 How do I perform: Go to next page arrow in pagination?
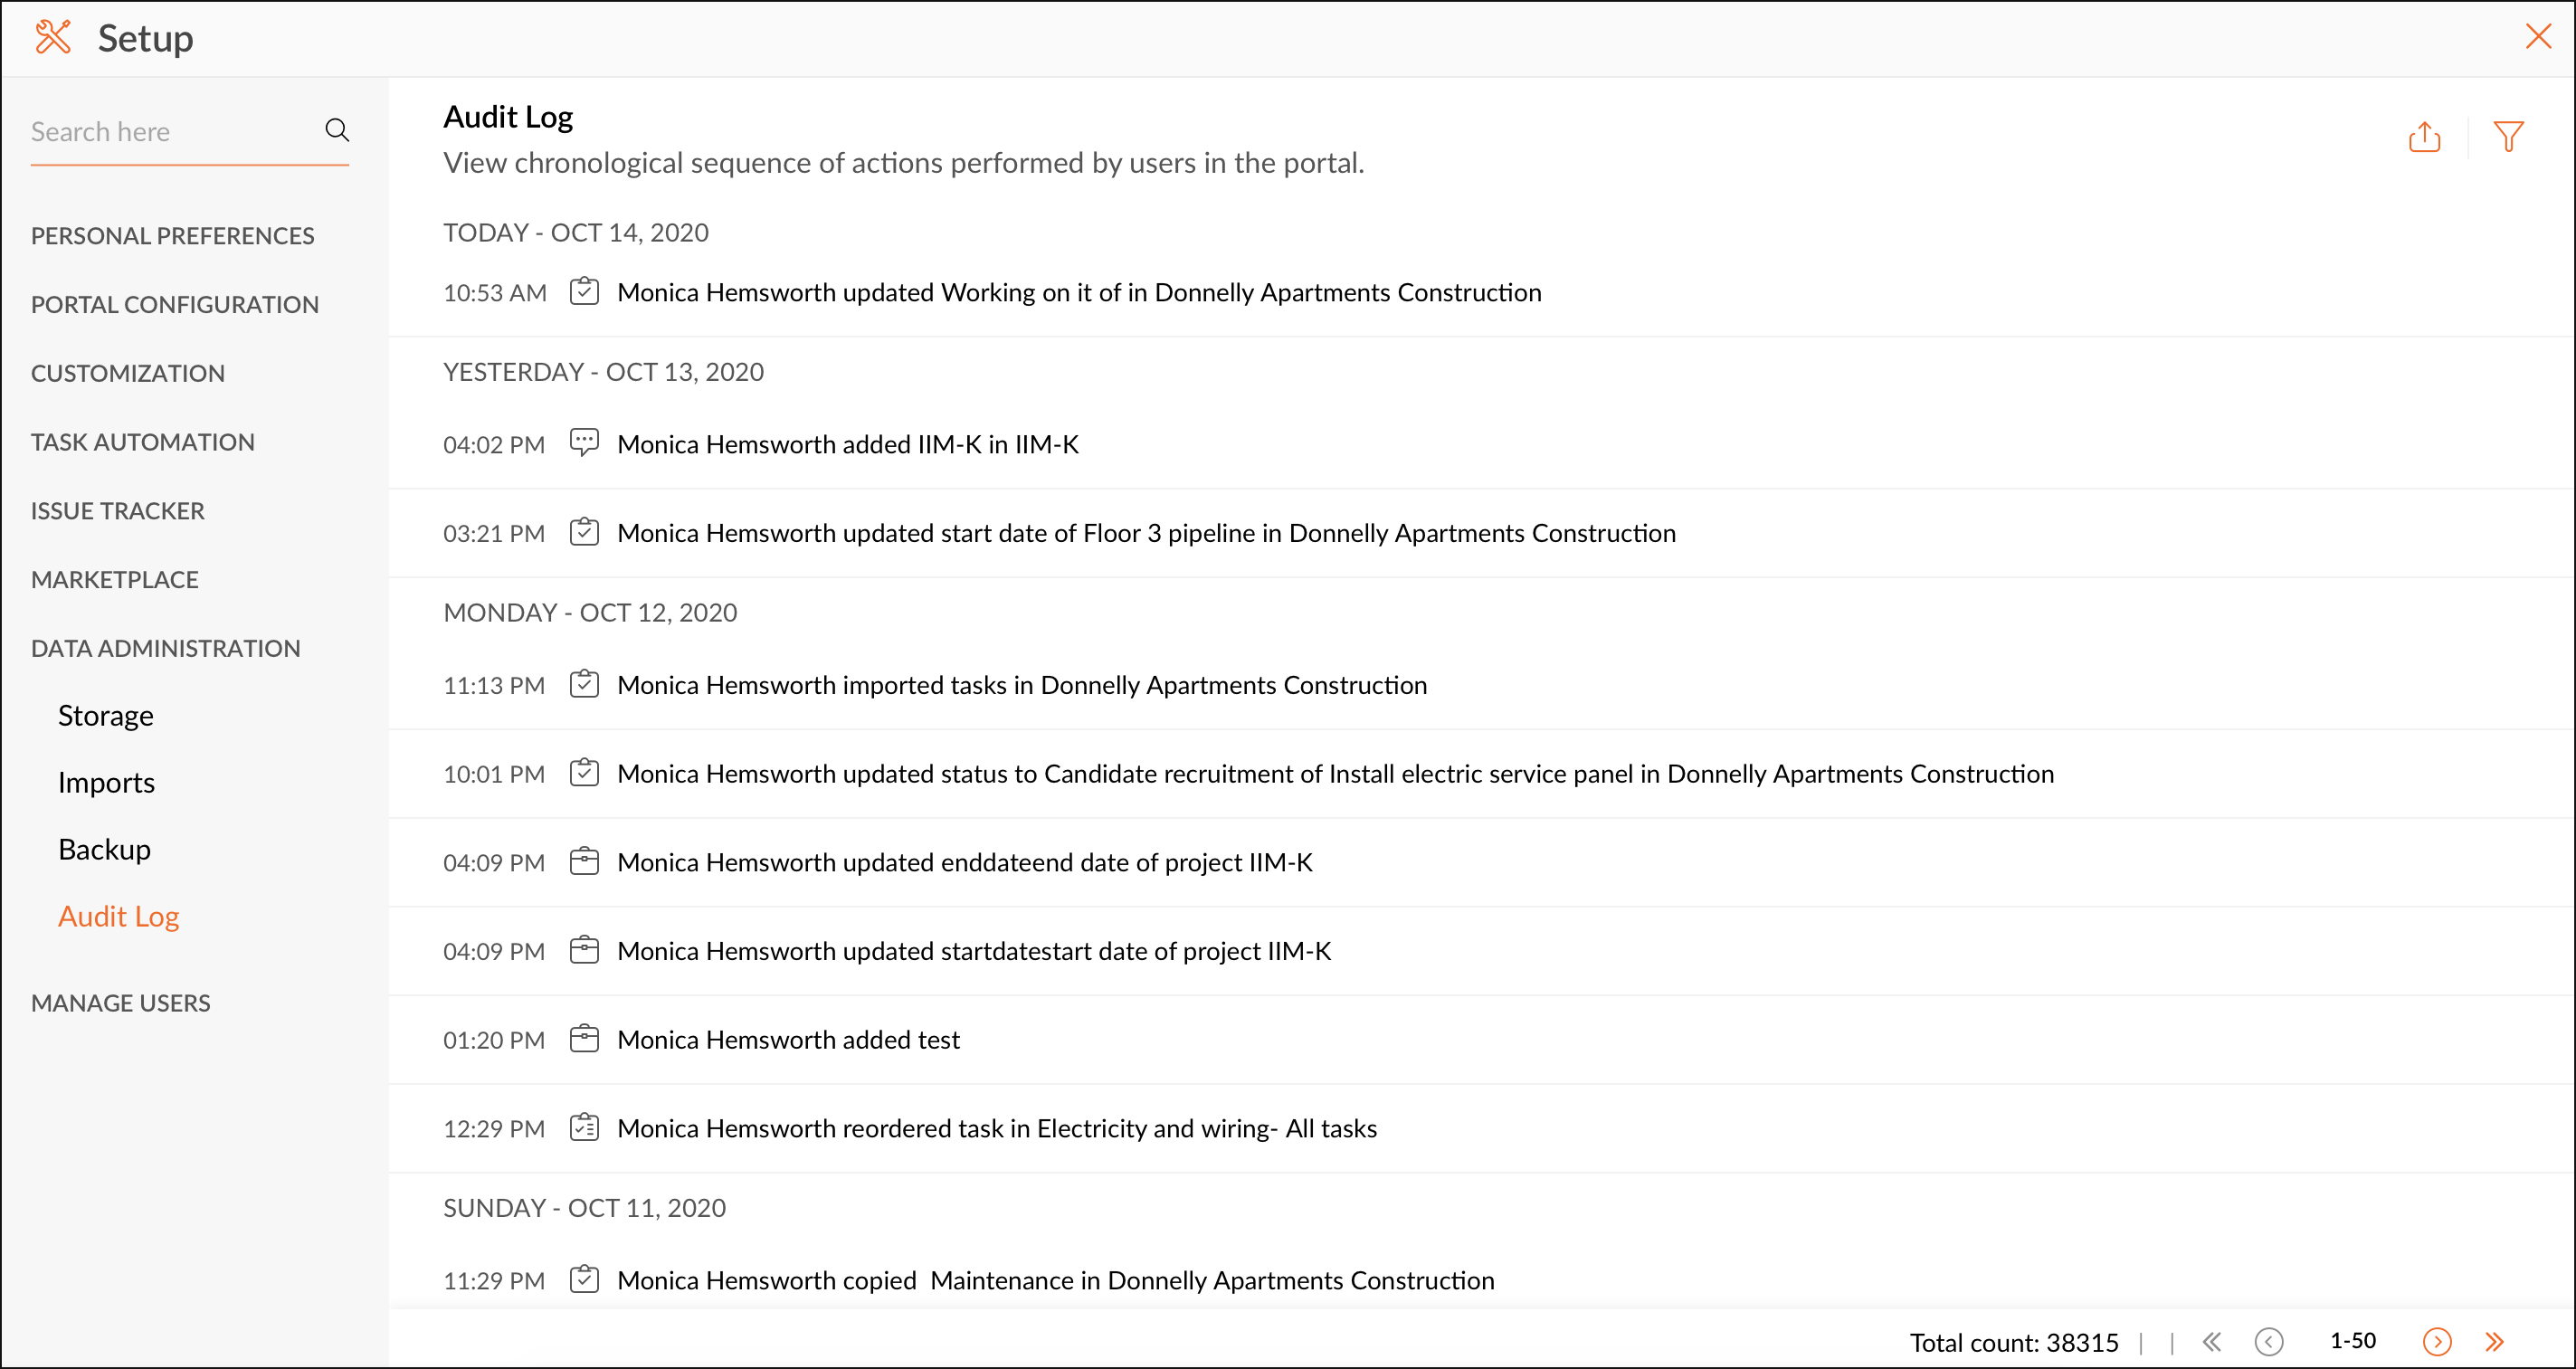[2436, 1341]
